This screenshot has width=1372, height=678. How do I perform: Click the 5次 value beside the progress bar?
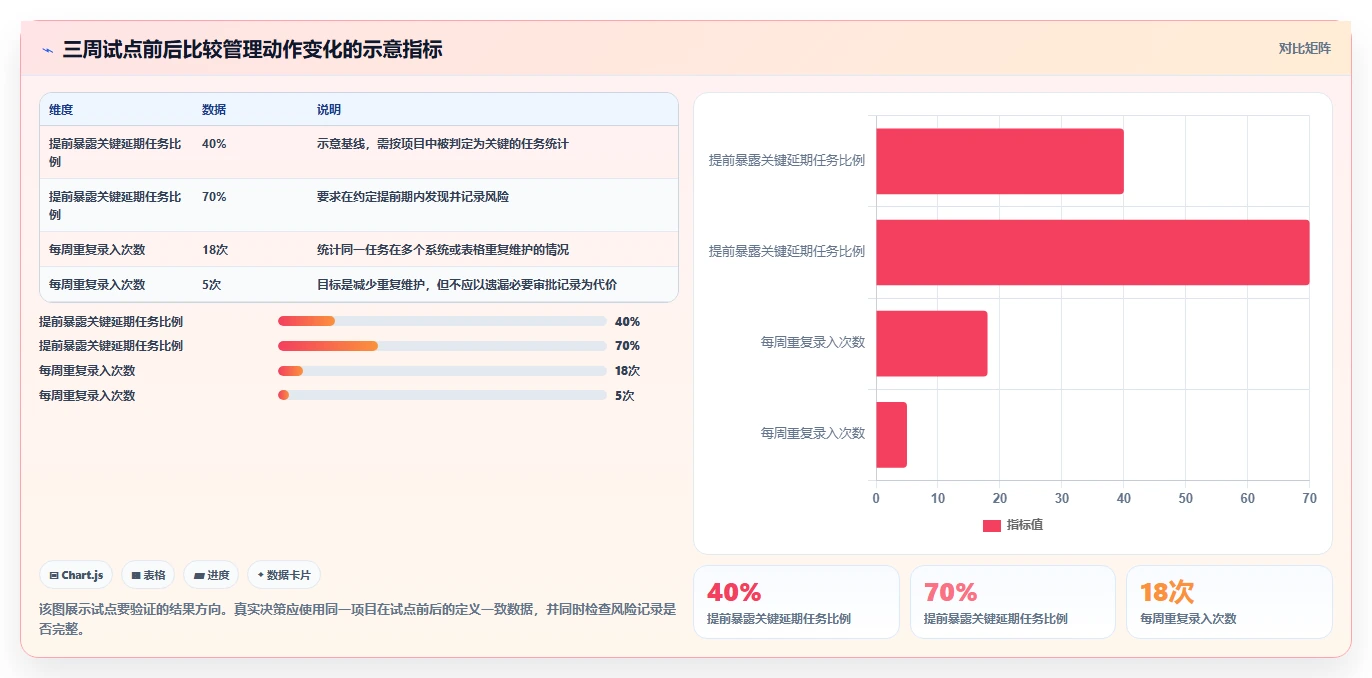tap(625, 396)
